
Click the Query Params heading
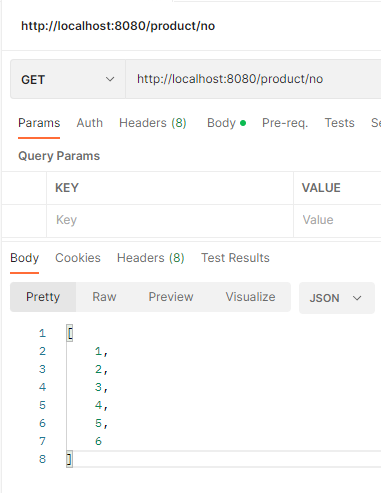59,156
